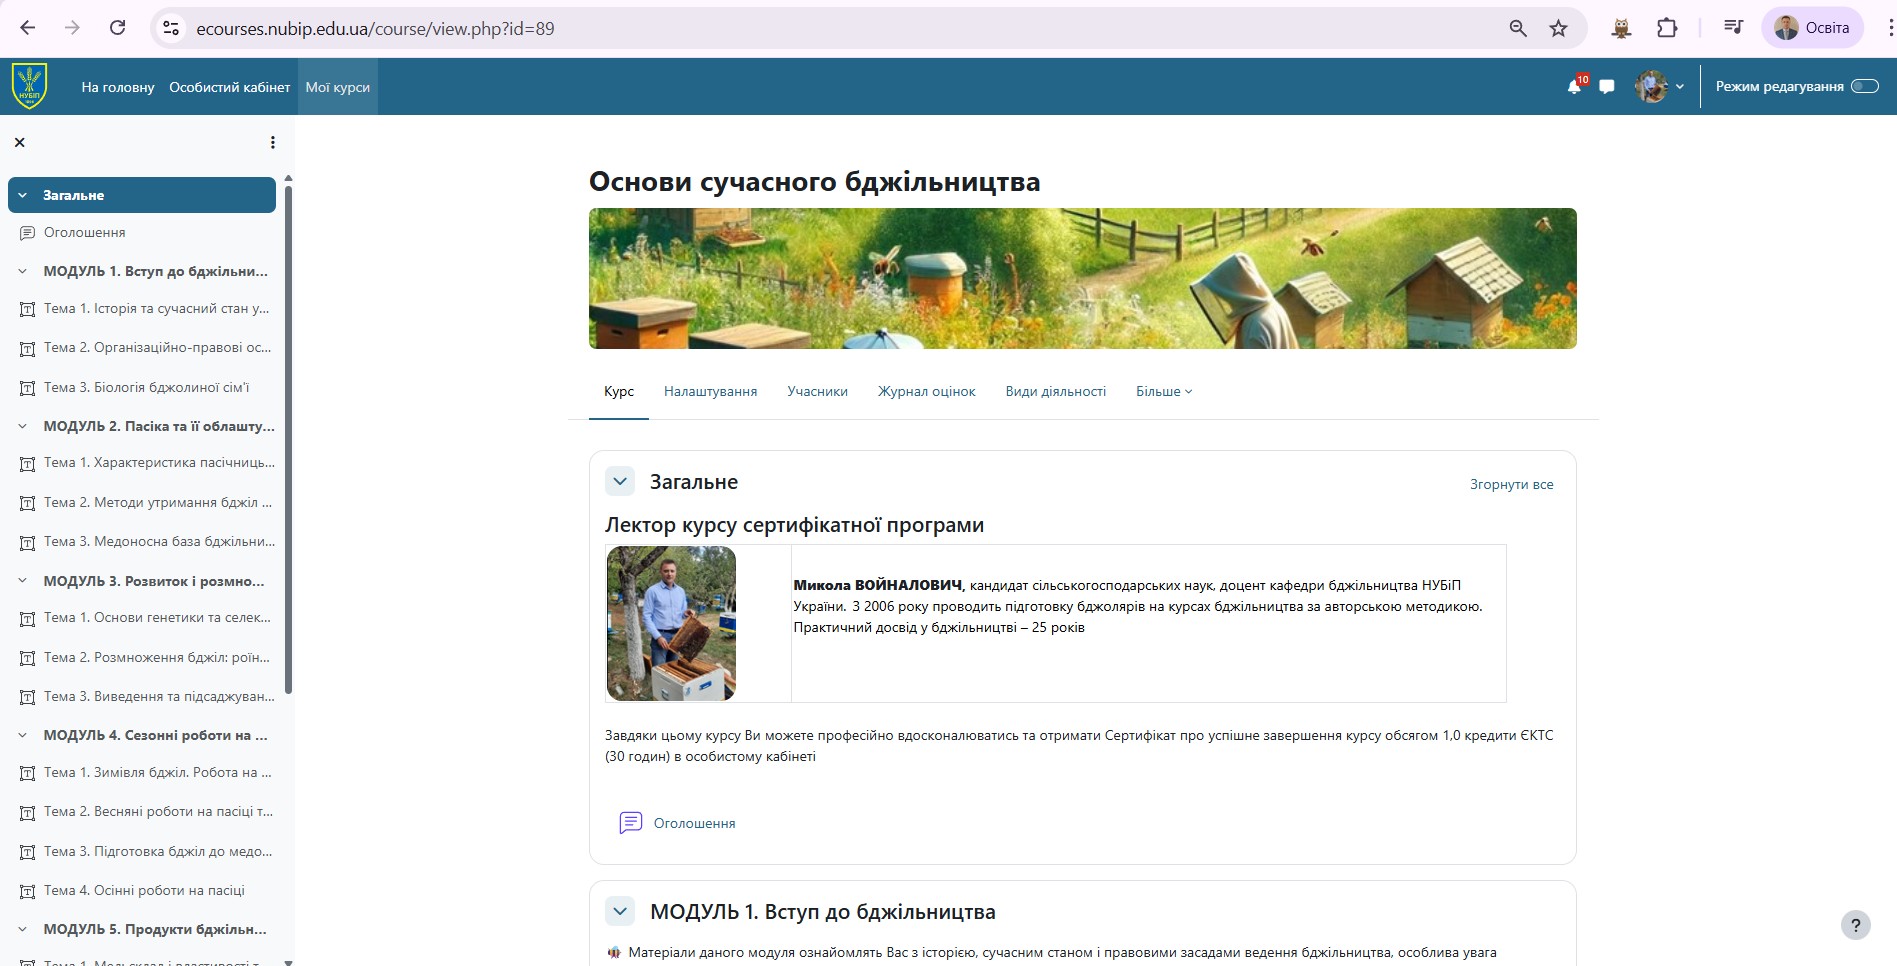Open site information icon in address bar
This screenshot has width=1897, height=966.
pos(172,28)
